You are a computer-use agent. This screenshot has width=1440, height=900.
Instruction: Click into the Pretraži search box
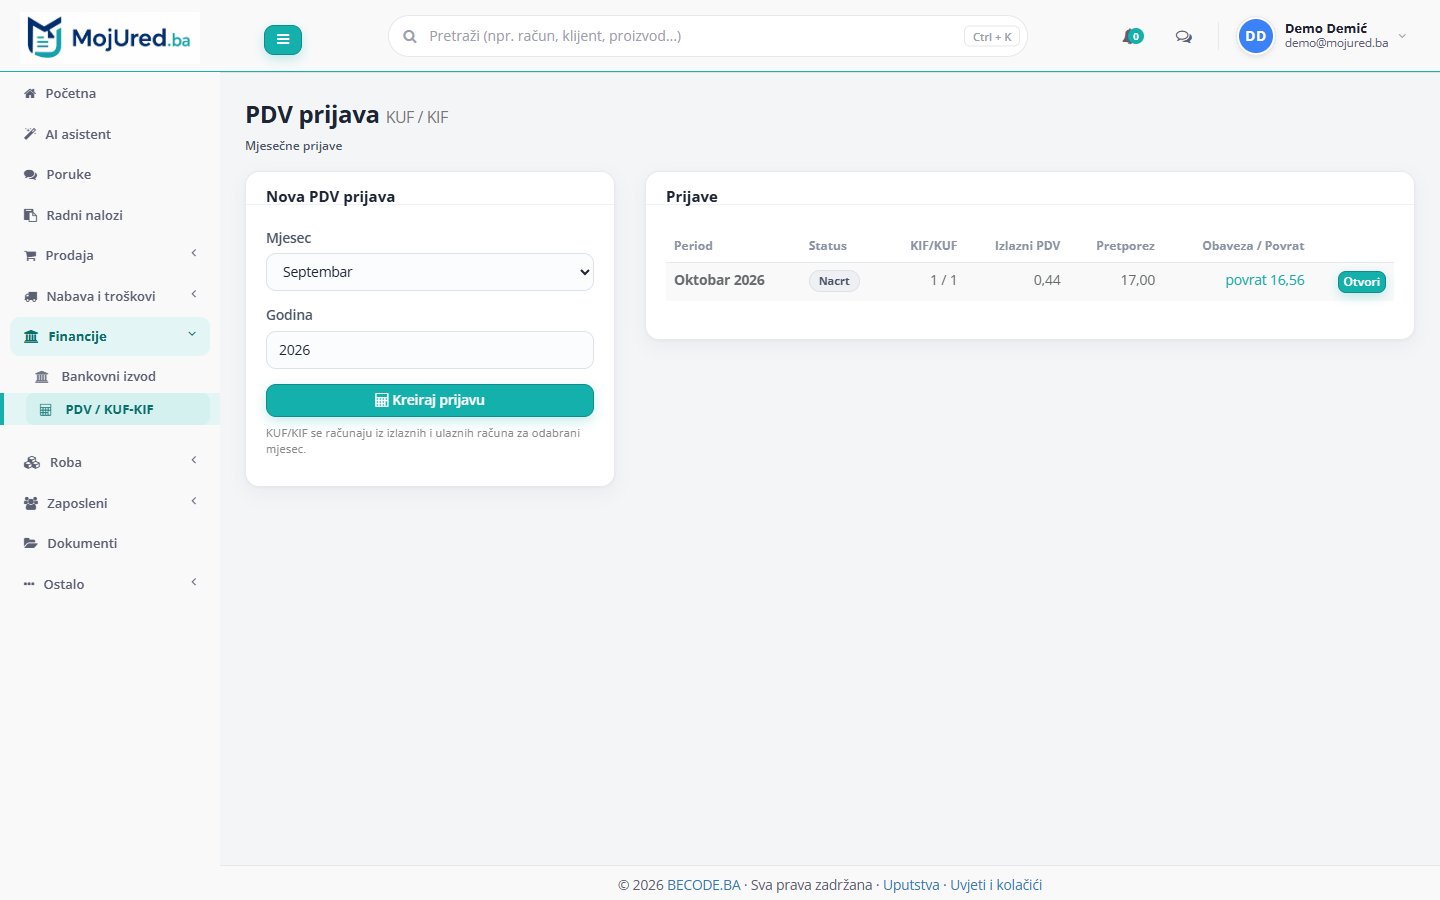(x=708, y=36)
